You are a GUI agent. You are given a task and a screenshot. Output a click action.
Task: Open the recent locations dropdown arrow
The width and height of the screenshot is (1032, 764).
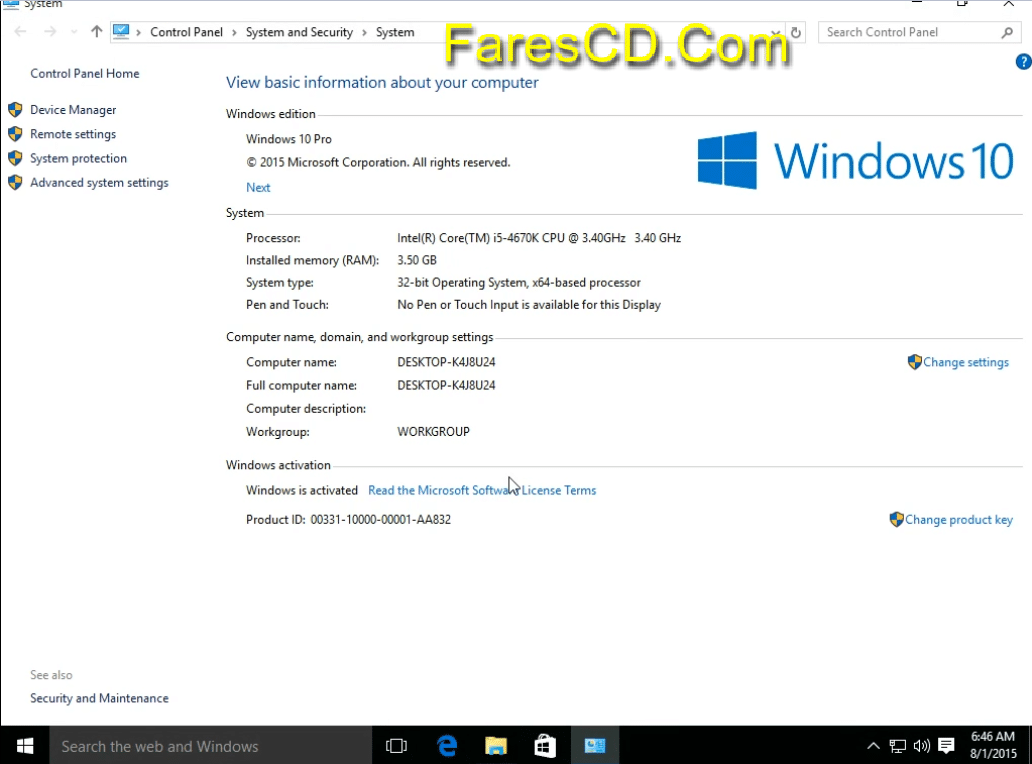tap(74, 32)
